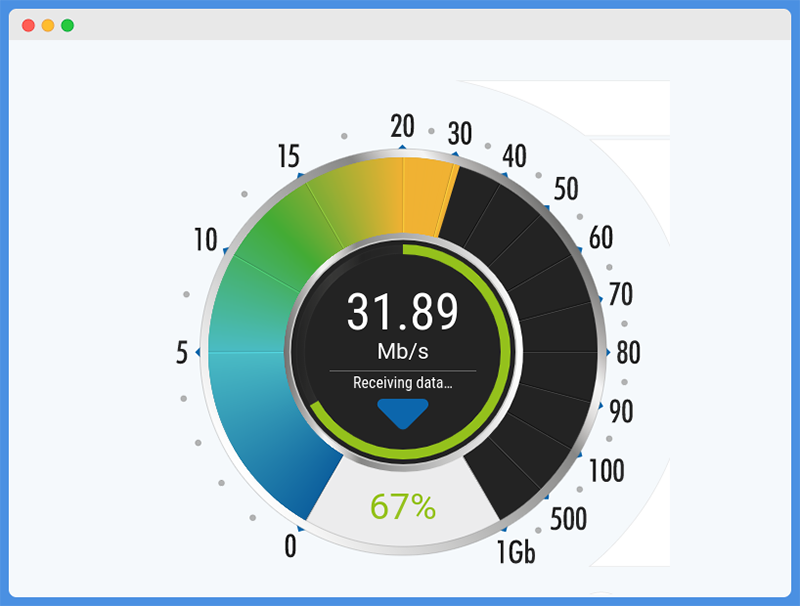The image size is (800, 606).
Task: Click the 90 gauge label
Action: coord(621,412)
